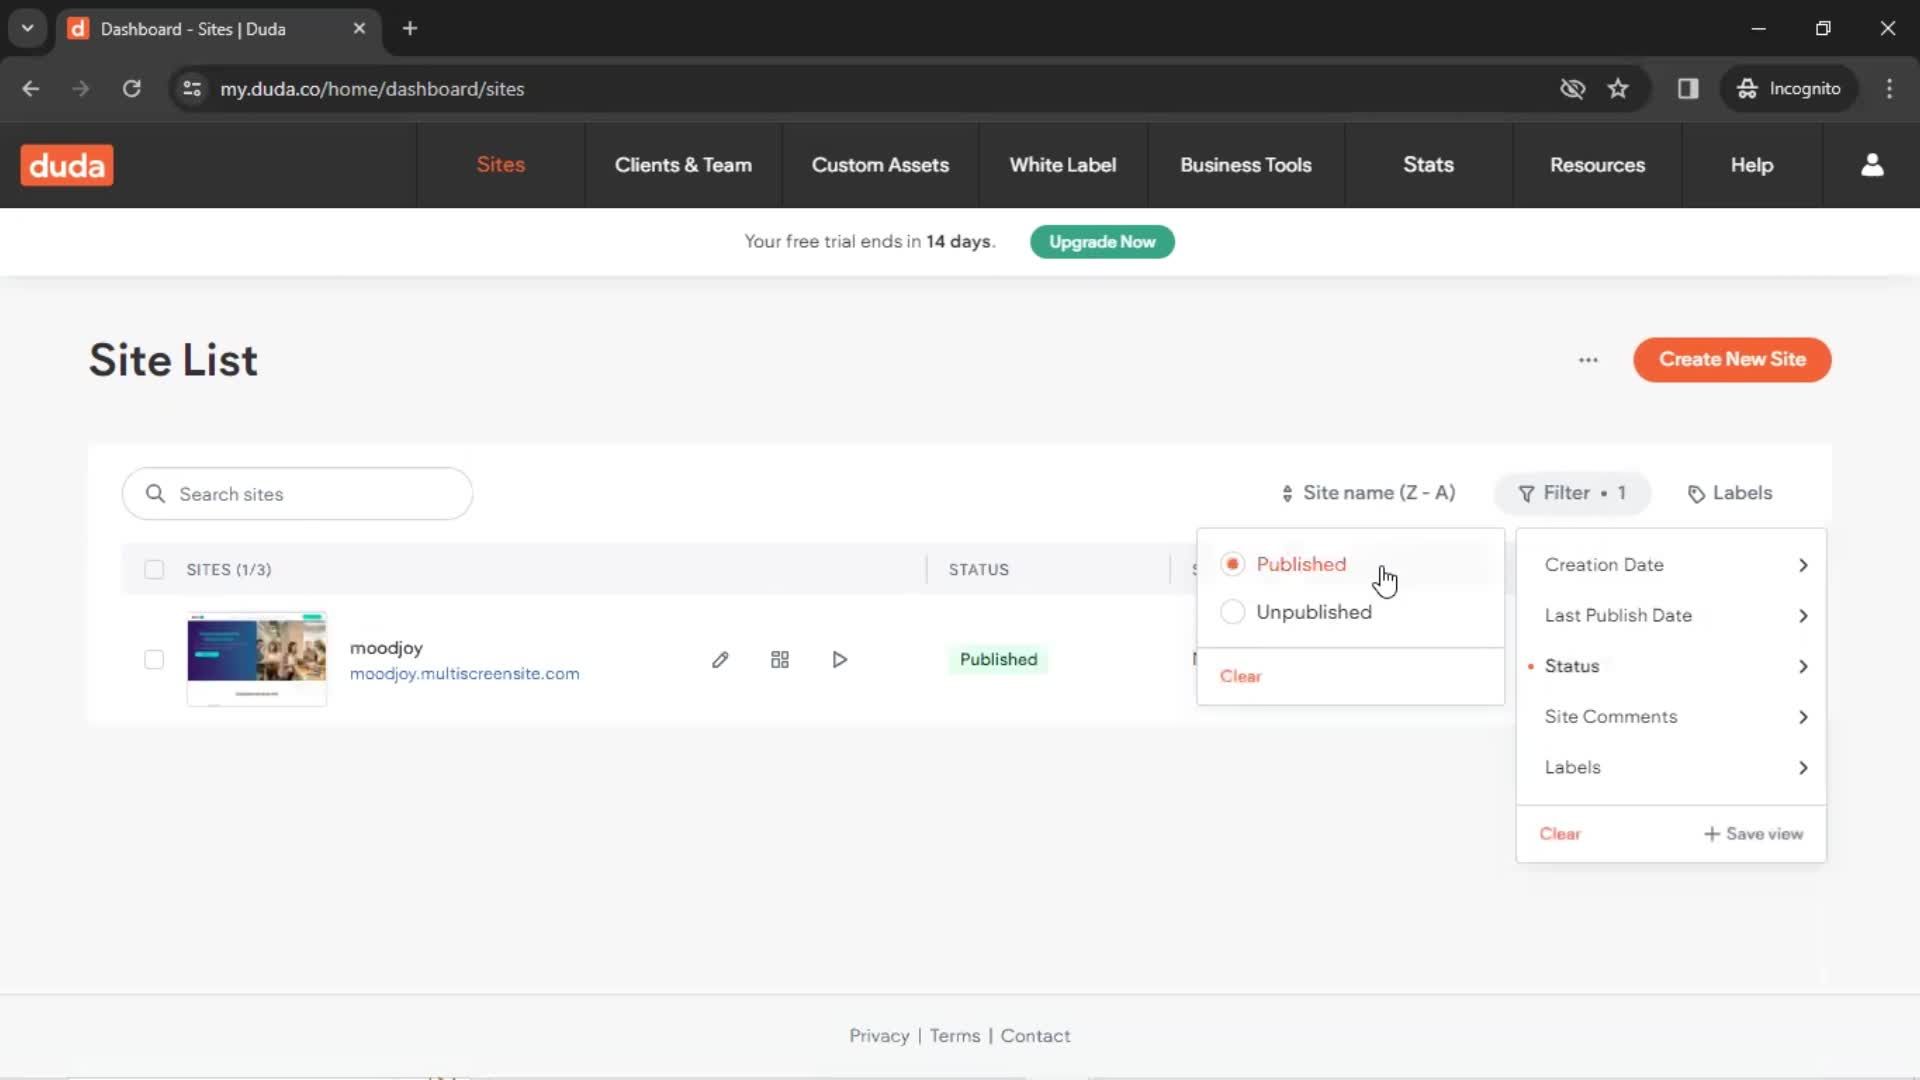Toggle the Filter dropdown button
Screen dimensions: 1920x1080
[x=1572, y=493]
